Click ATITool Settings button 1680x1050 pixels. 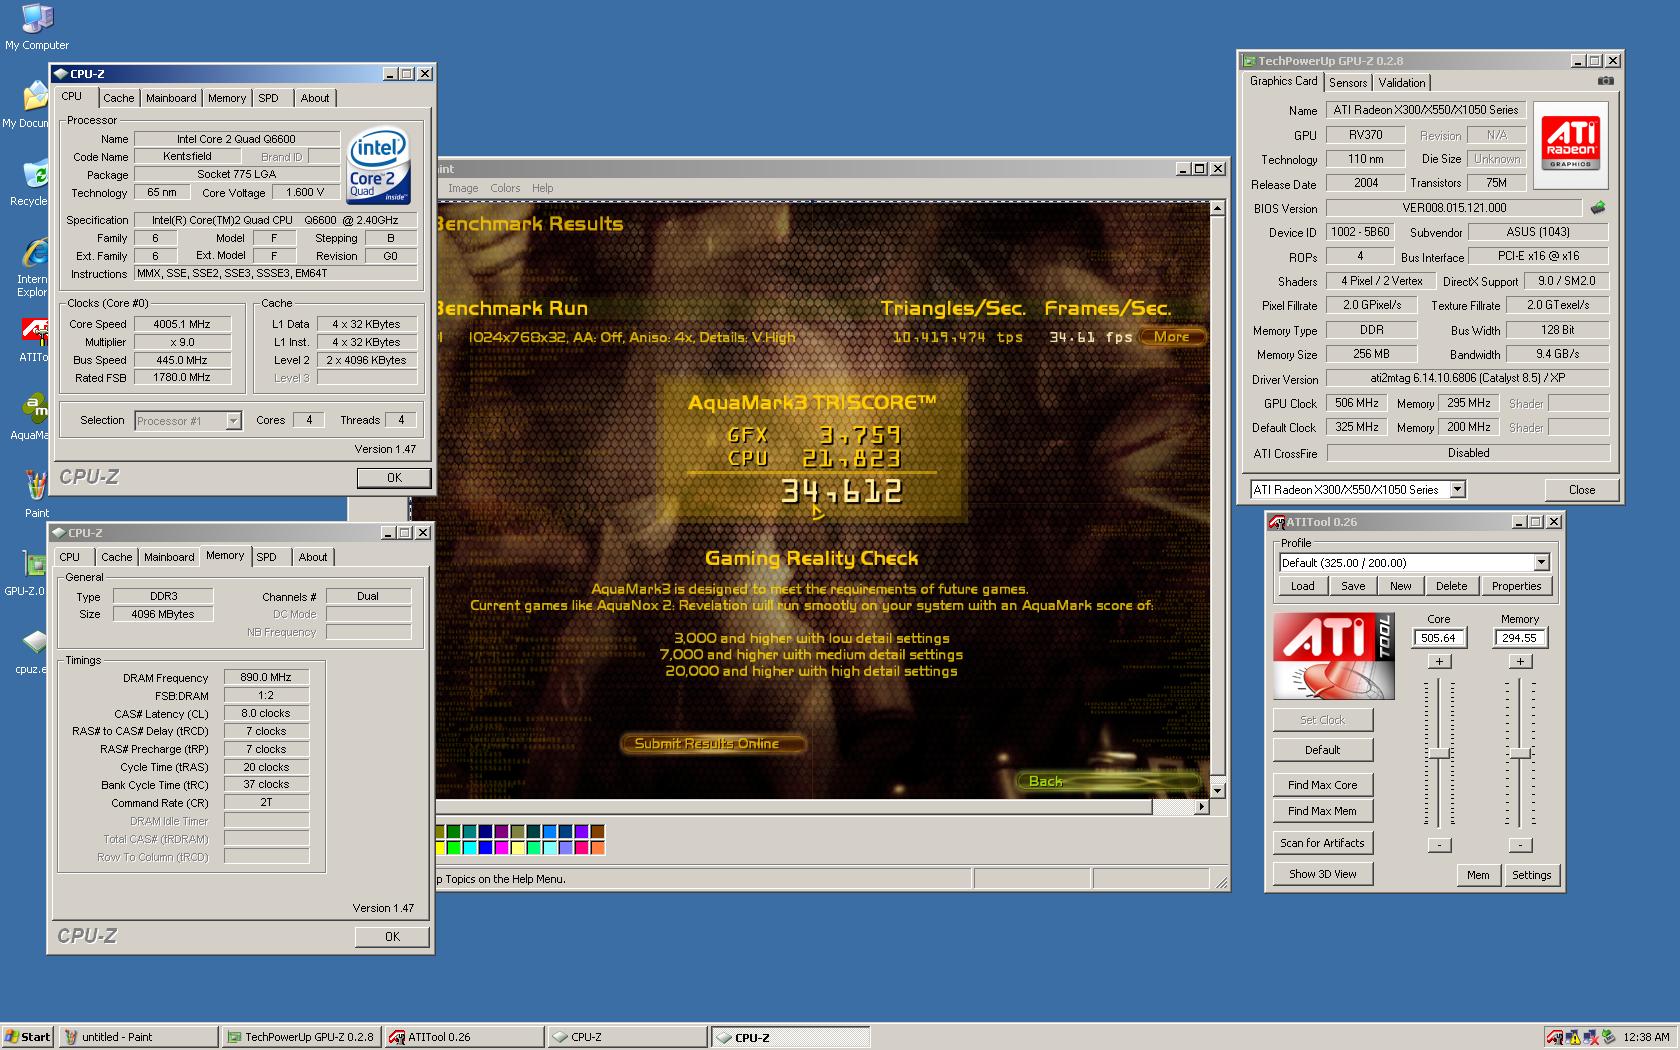(1531, 875)
